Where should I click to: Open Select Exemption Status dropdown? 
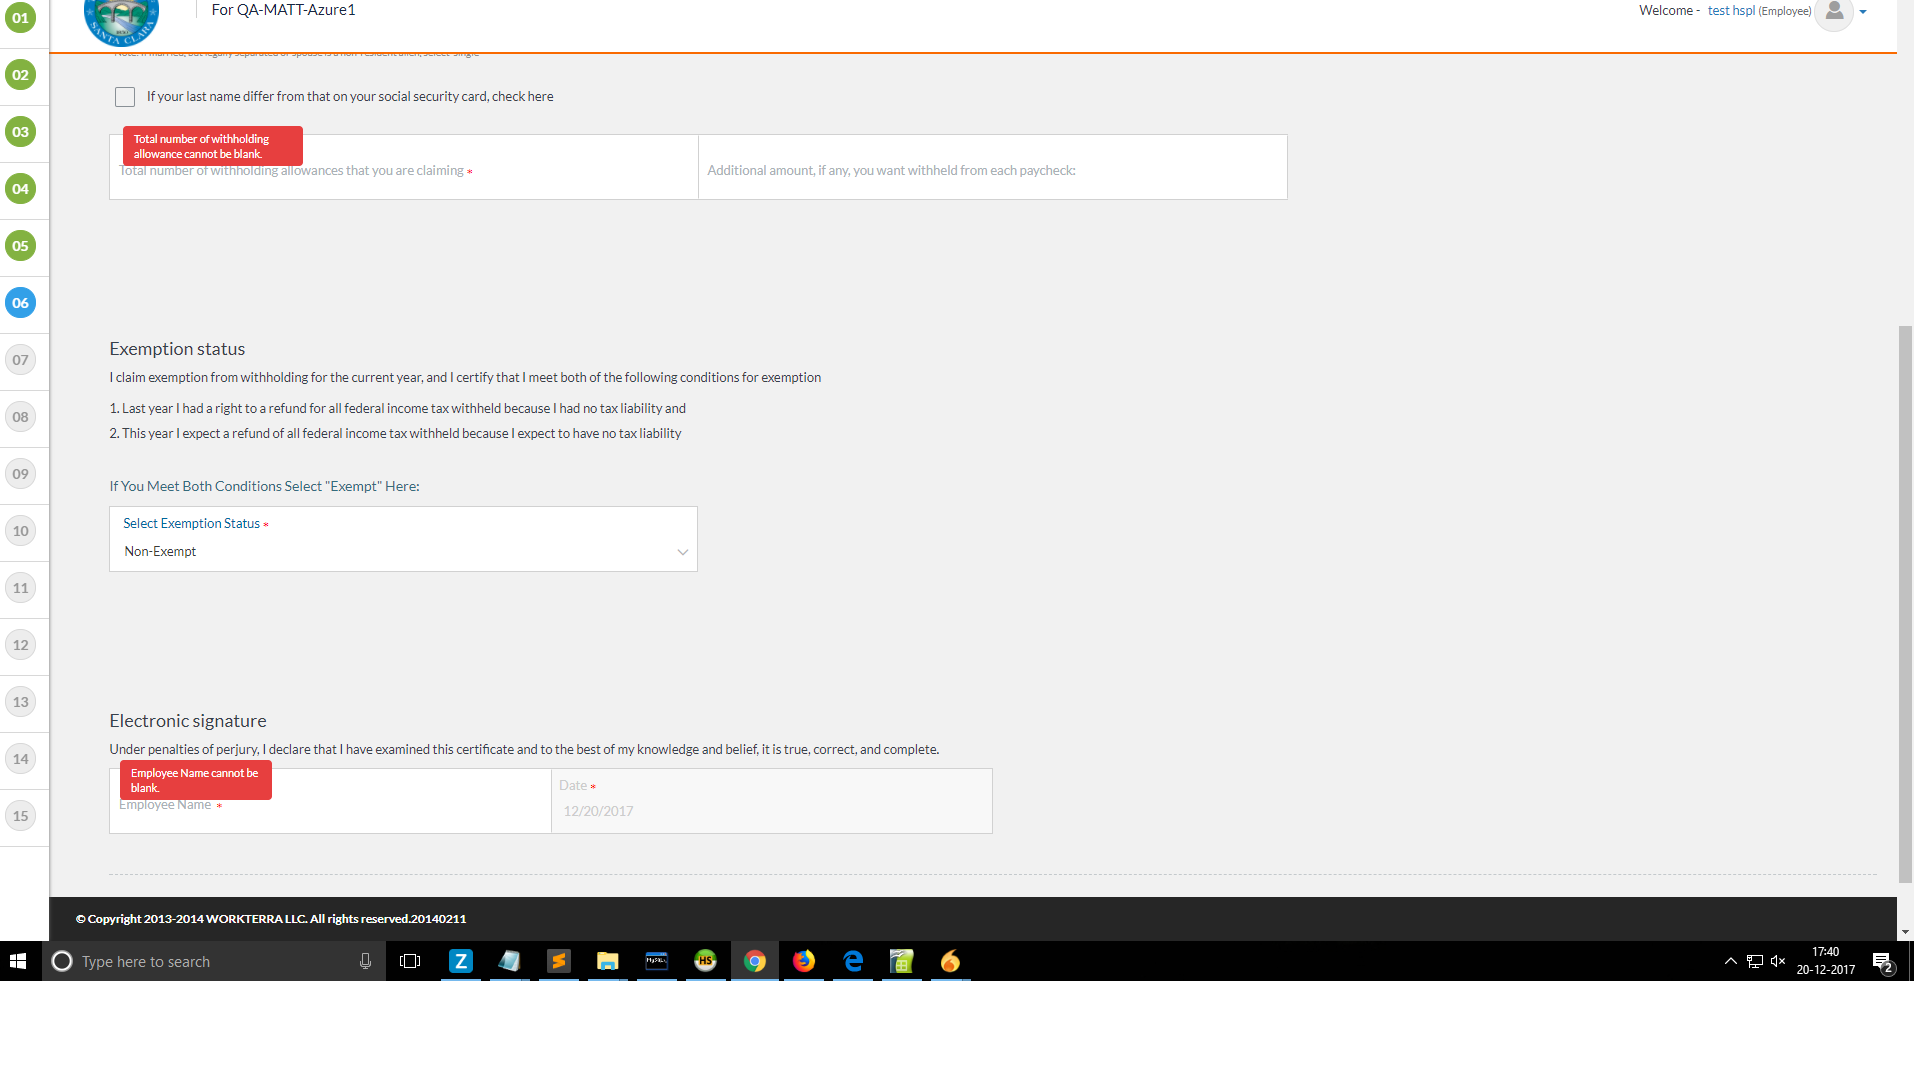(403, 551)
